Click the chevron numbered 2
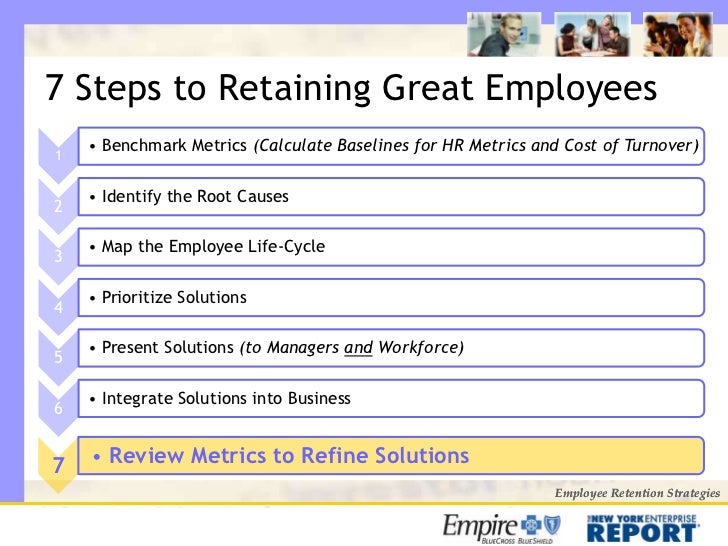The width and height of the screenshot is (728, 546). coord(58,206)
